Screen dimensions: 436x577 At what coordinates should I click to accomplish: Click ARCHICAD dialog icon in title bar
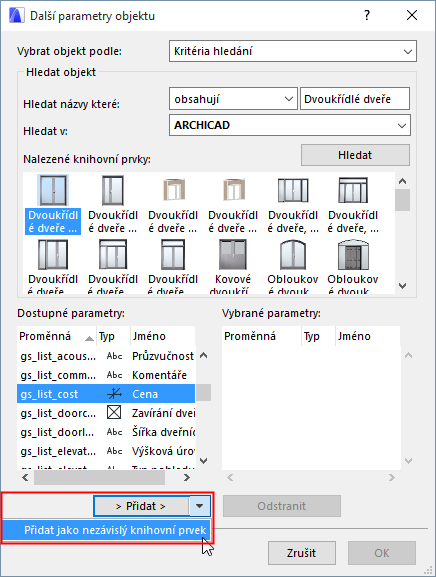[x=16, y=15]
